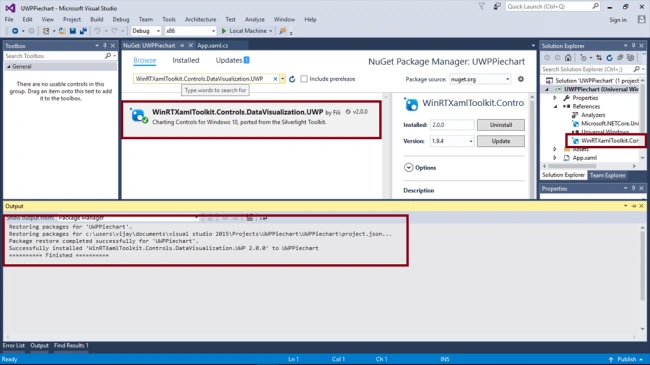This screenshot has height=365, width=650.
Task: Switch to the Team Explorer tab
Action: pyautogui.click(x=607, y=175)
